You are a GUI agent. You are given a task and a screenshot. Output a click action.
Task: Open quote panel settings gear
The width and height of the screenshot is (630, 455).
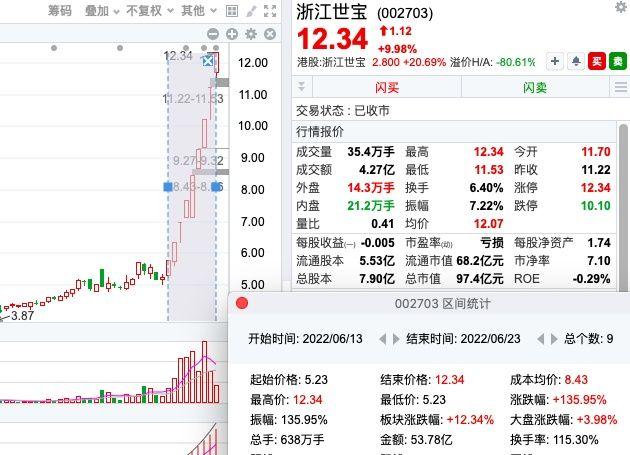coord(622,6)
